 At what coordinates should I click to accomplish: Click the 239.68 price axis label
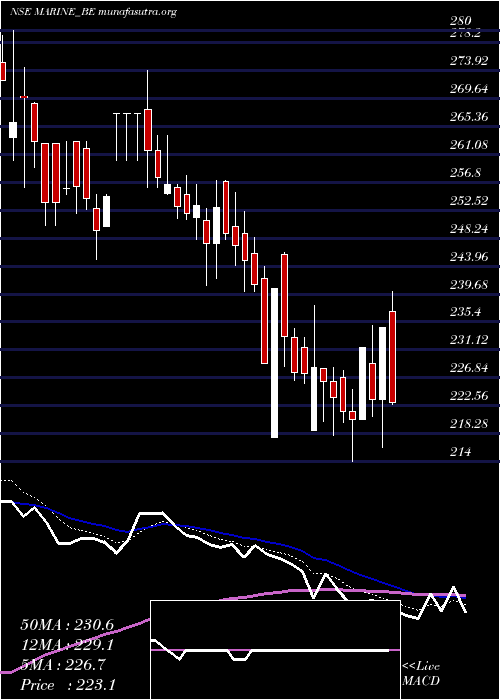pyautogui.click(x=468, y=284)
